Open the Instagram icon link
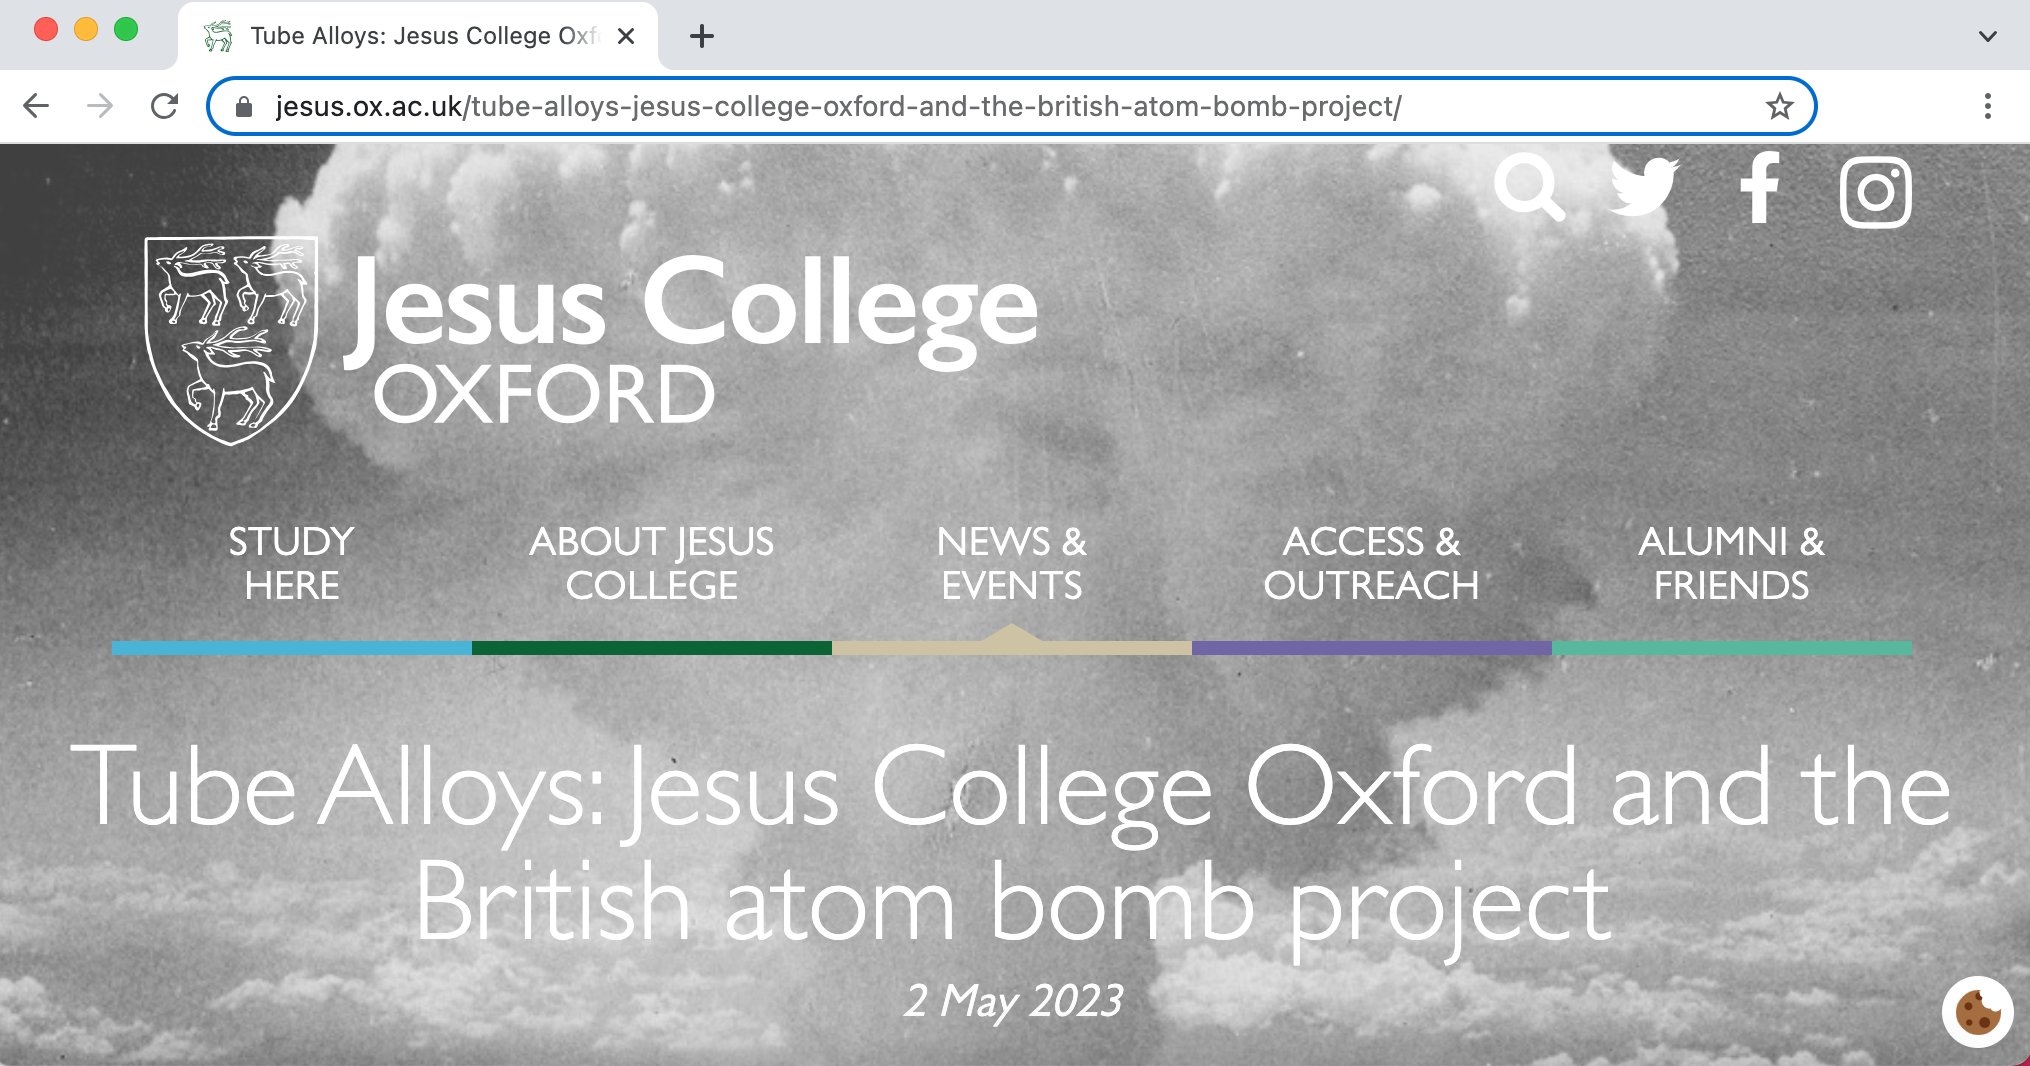The height and width of the screenshot is (1066, 2030). tap(1876, 192)
